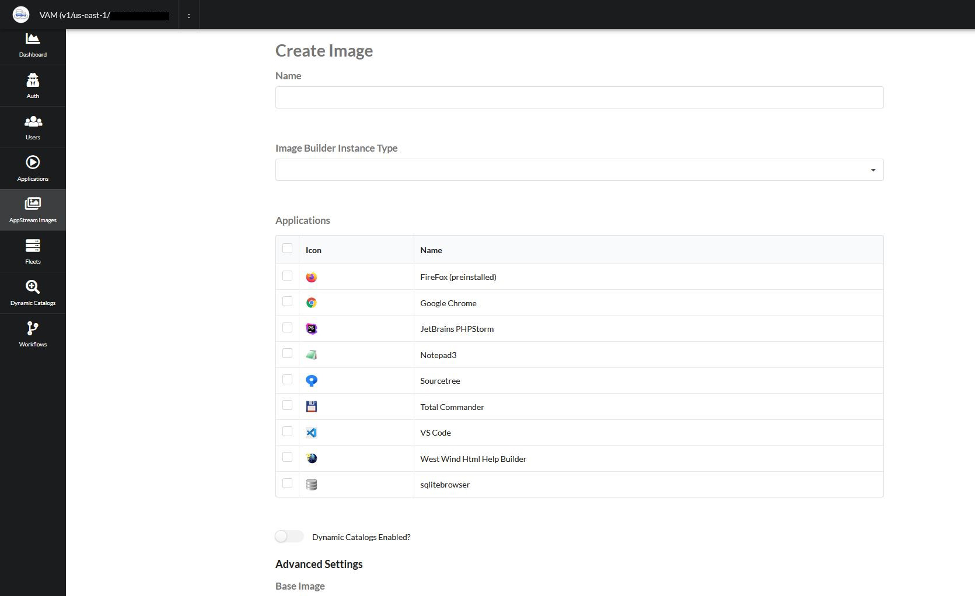Click the VS Code application icon
977x597 pixels.
coord(310,431)
